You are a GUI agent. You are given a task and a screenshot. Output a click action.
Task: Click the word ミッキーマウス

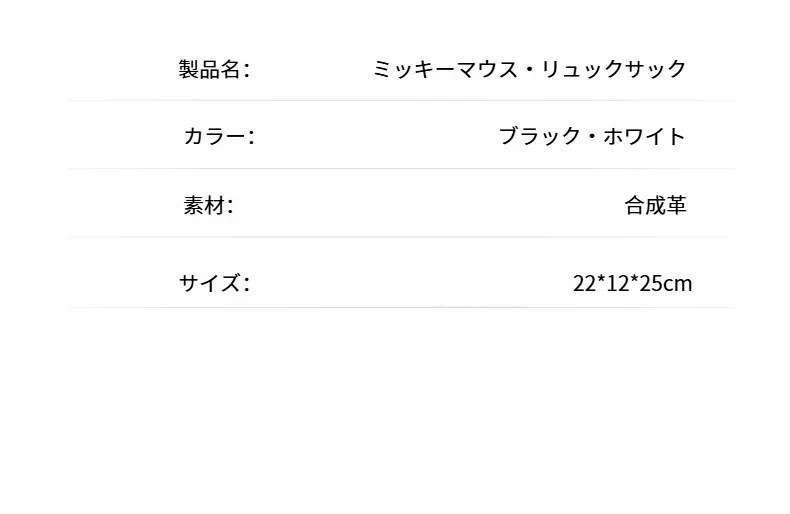click(x=445, y=69)
